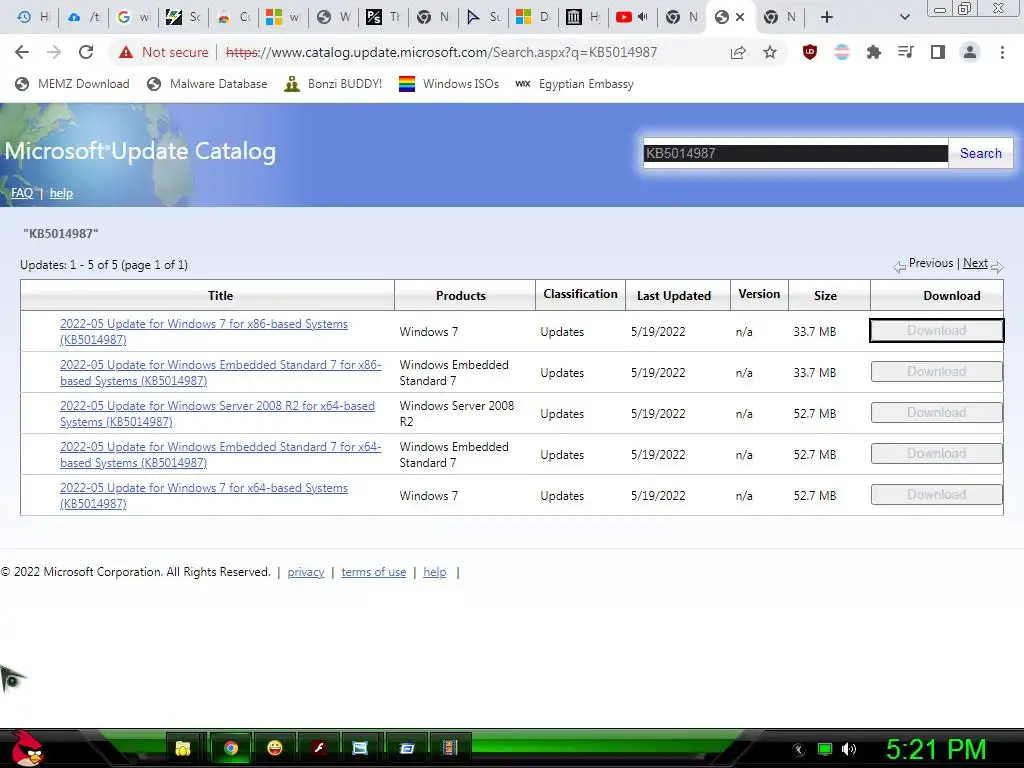Open the footer help link
The width and height of the screenshot is (1024, 768).
(x=434, y=572)
